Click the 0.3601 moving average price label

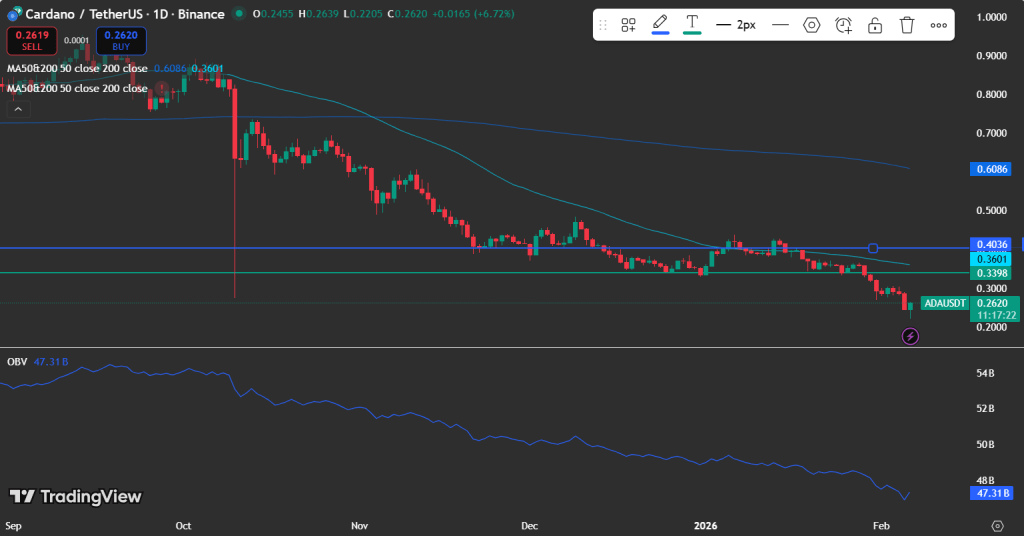coord(991,259)
